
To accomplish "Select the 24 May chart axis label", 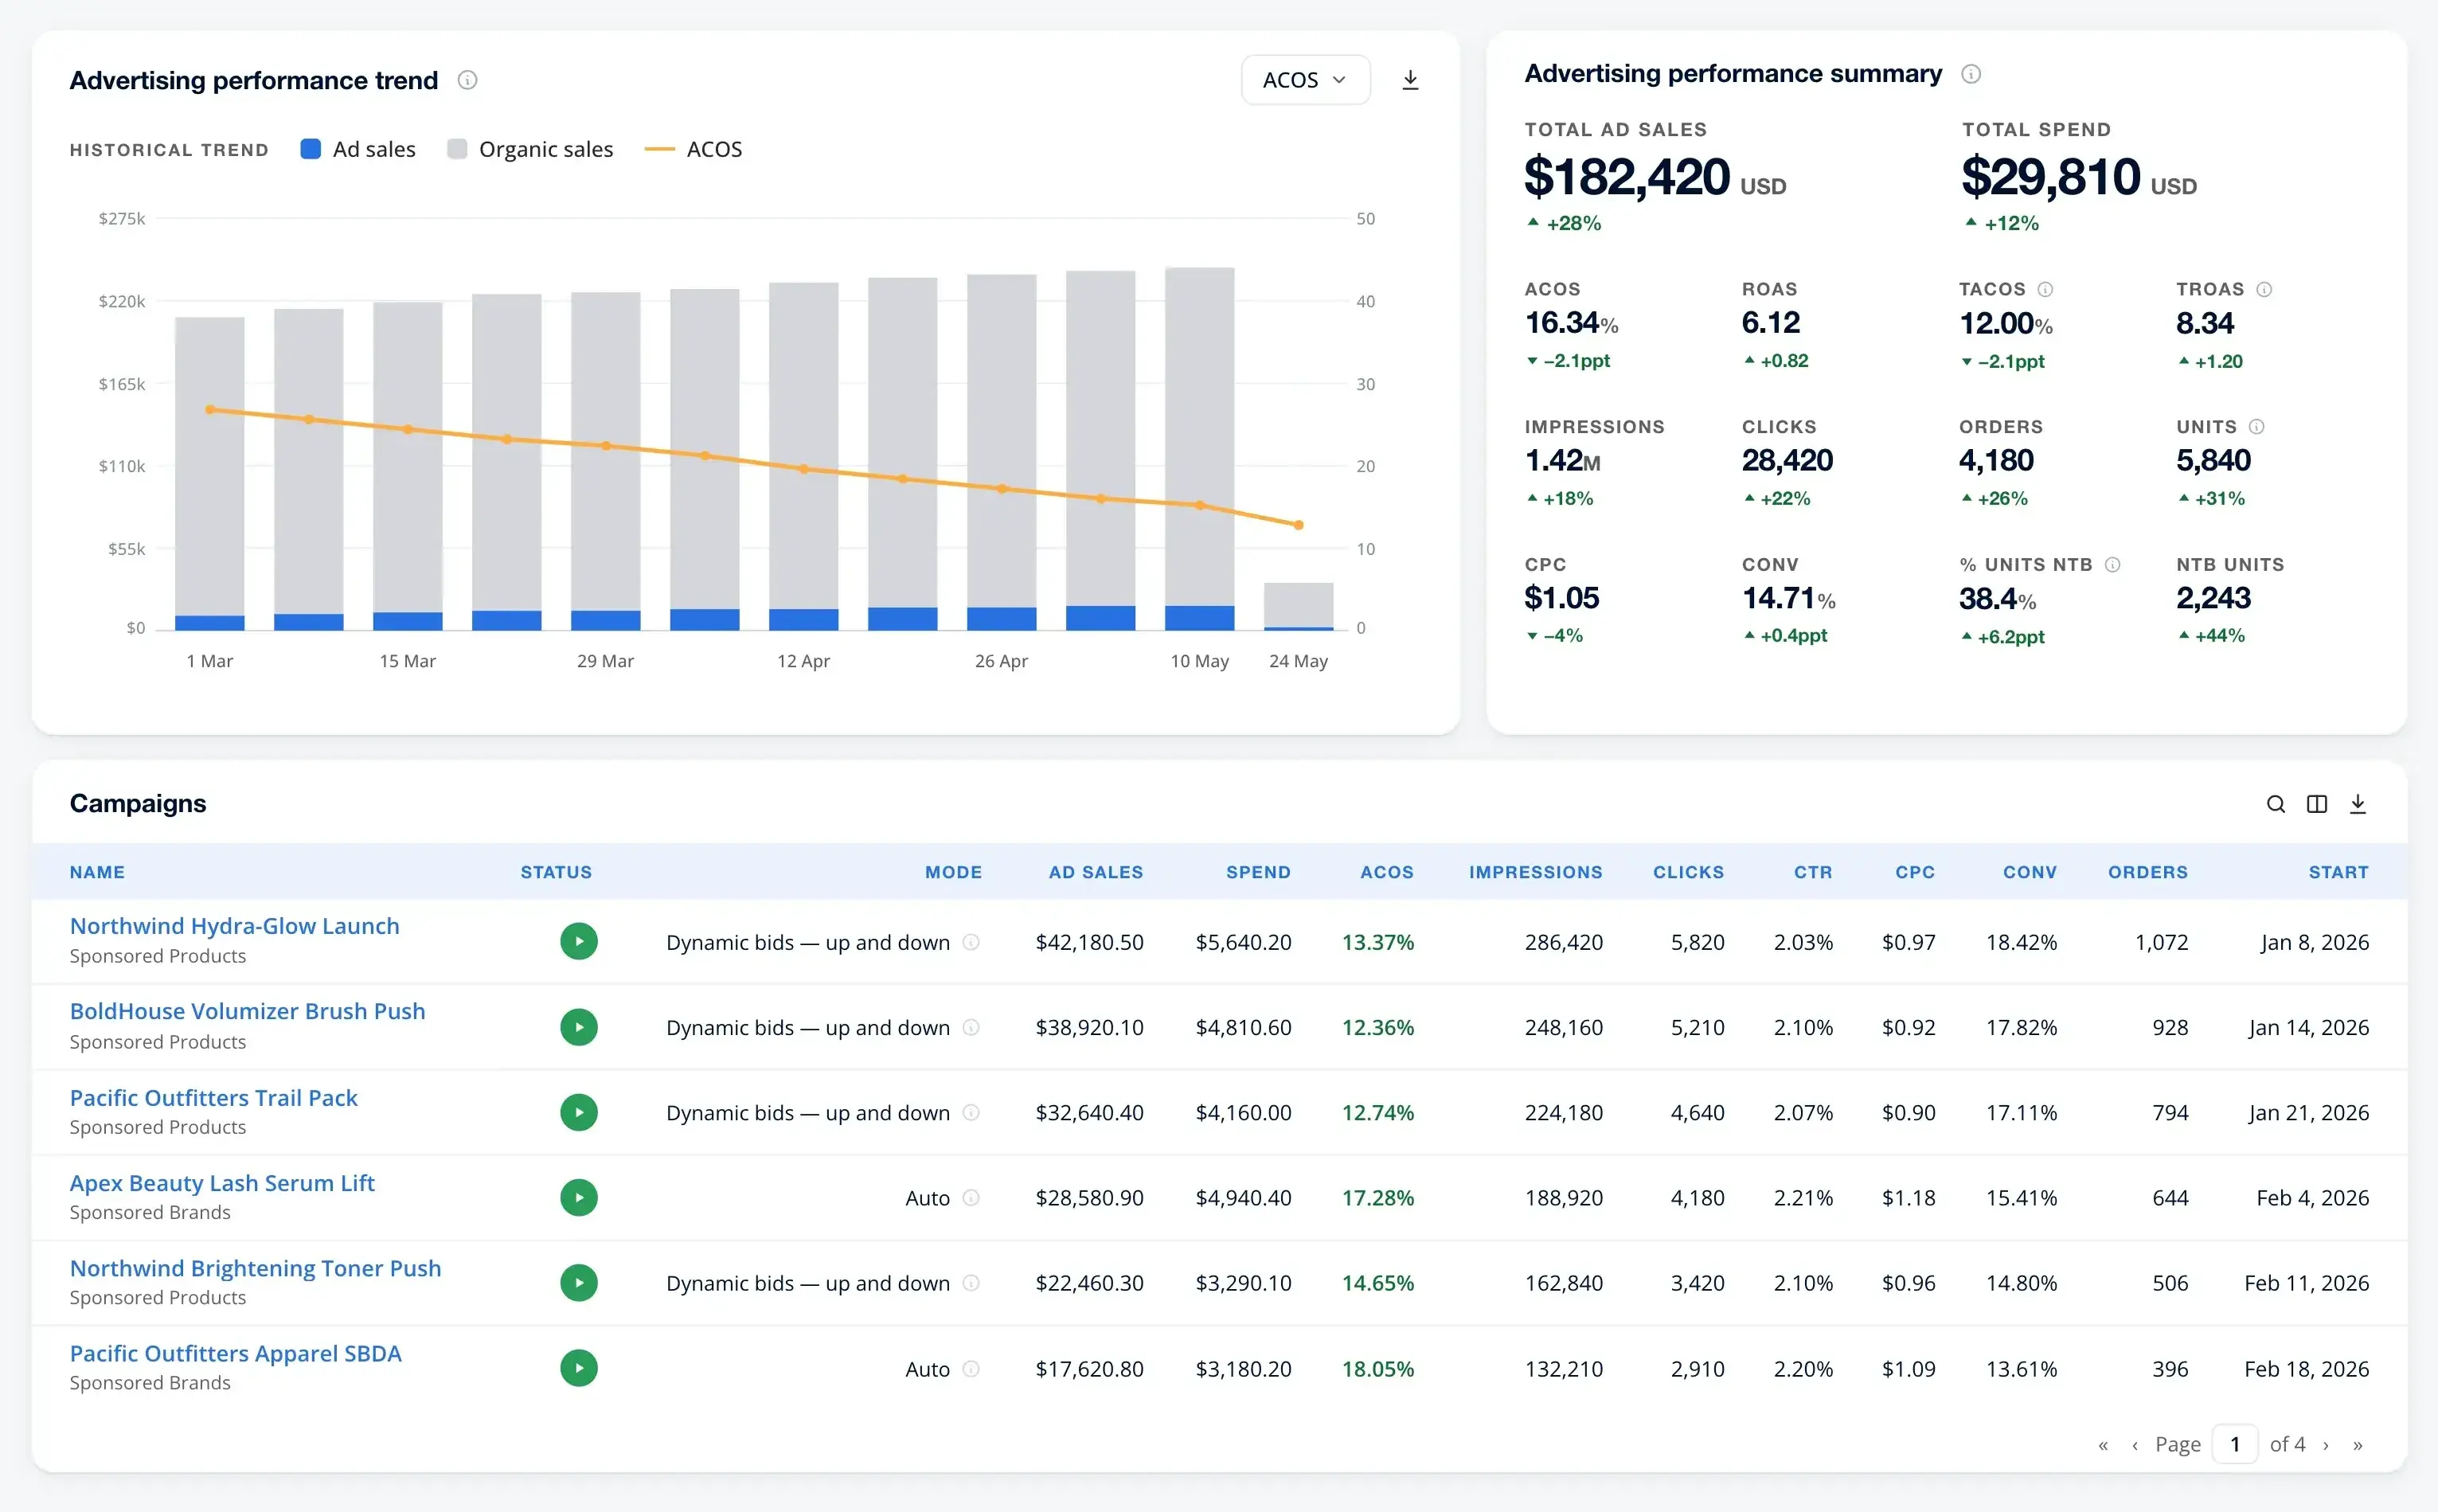I will pyautogui.click(x=1298, y=661).
